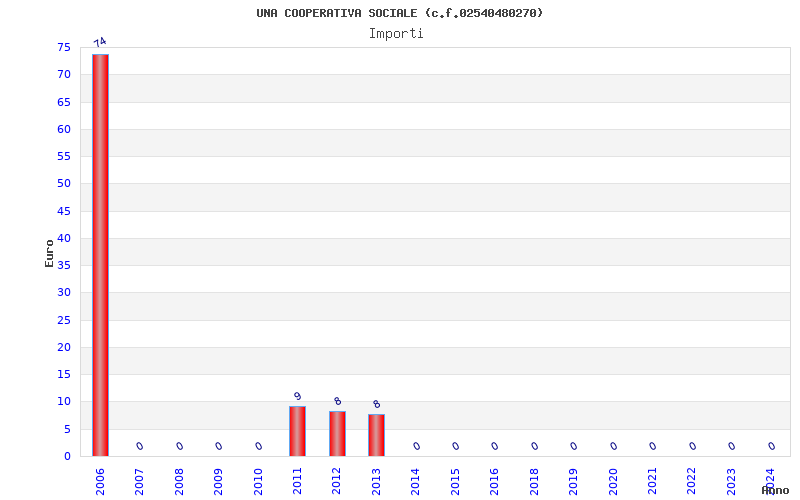
Task: Click the zero value label for 2007
Action: coord(140,446)
